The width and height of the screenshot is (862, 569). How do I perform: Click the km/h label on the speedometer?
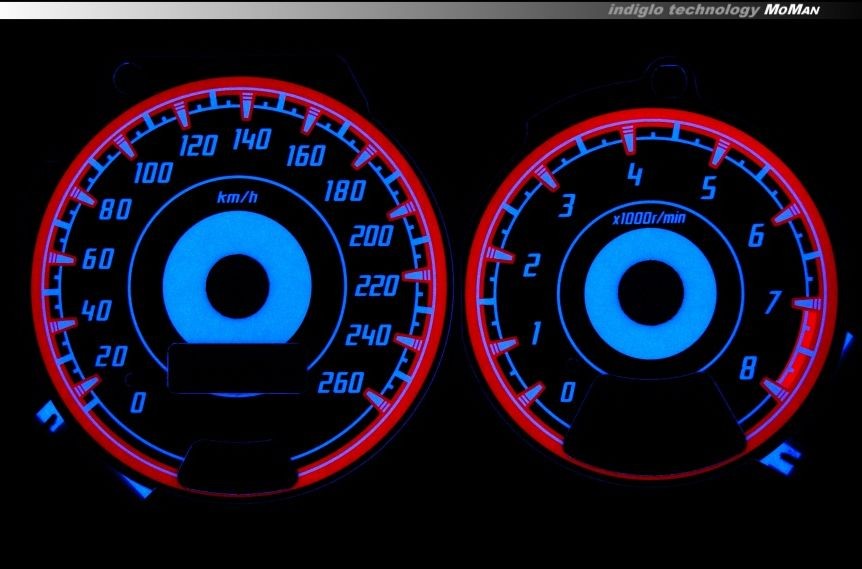[x=238, y=197]
